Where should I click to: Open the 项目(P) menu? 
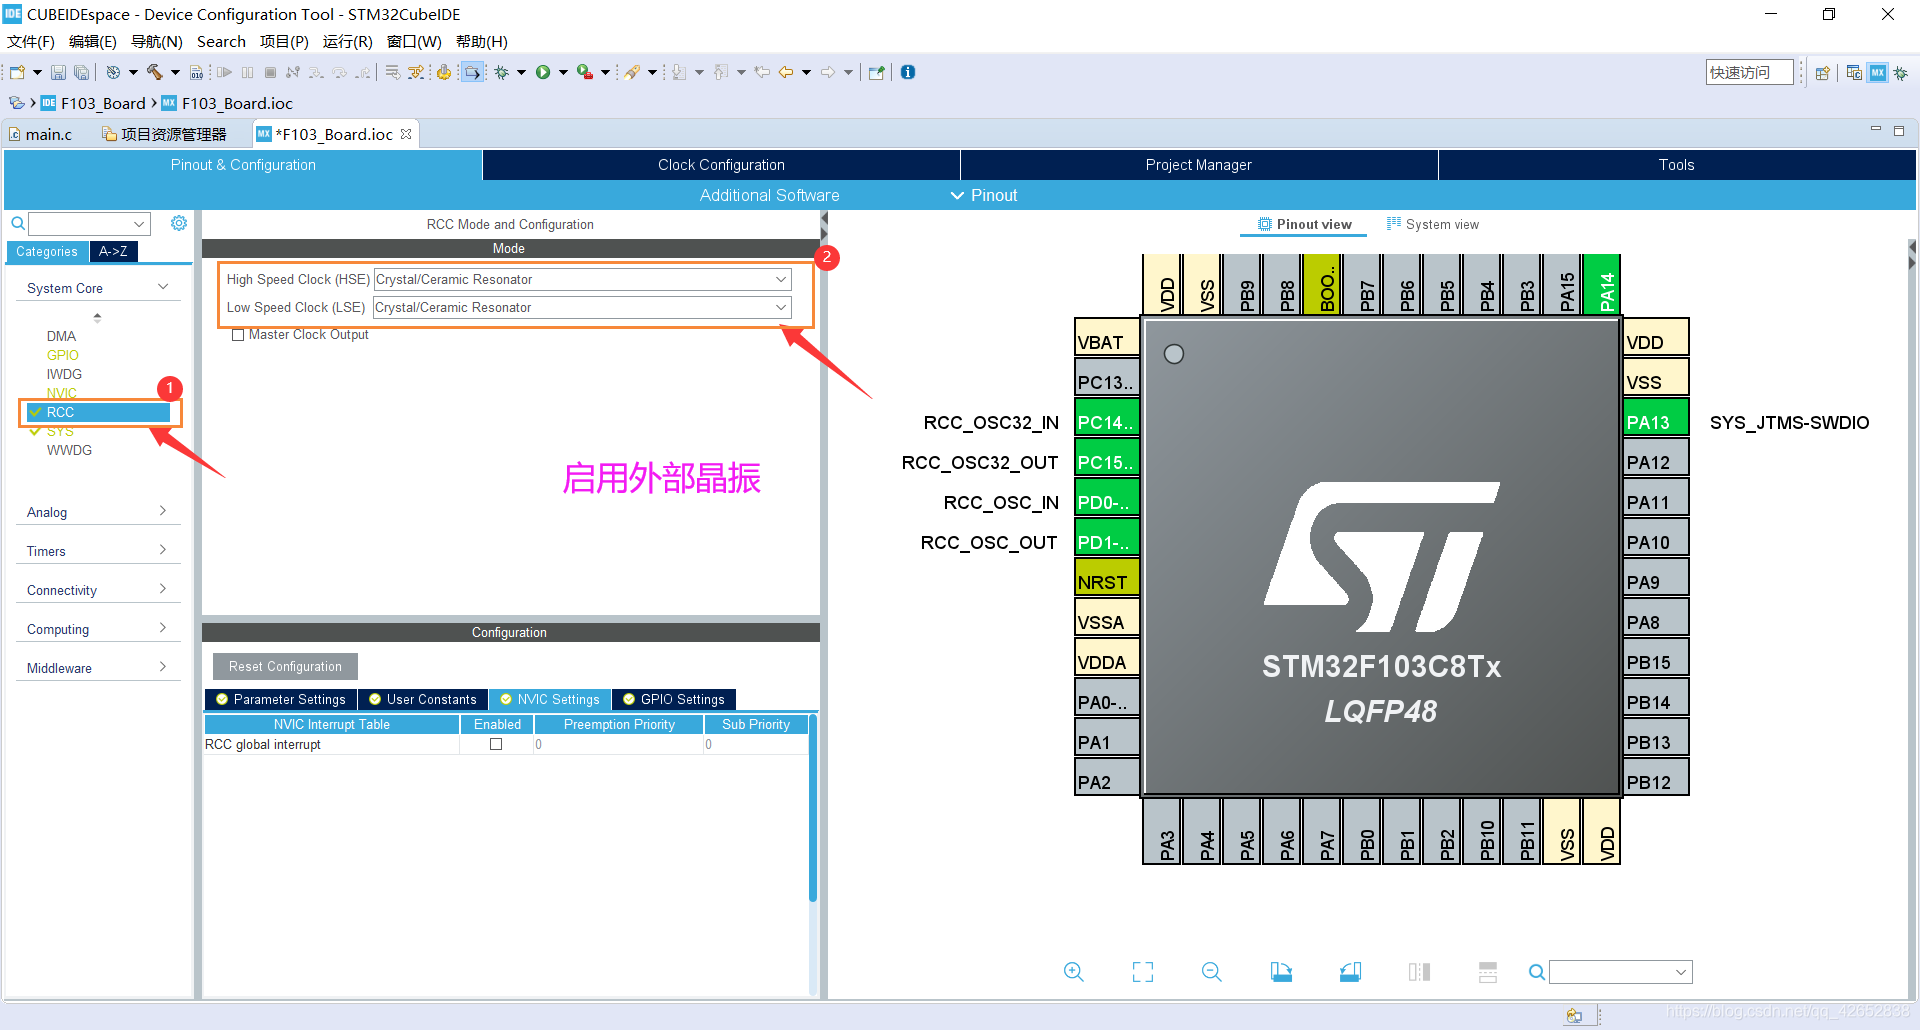[284, 41]
